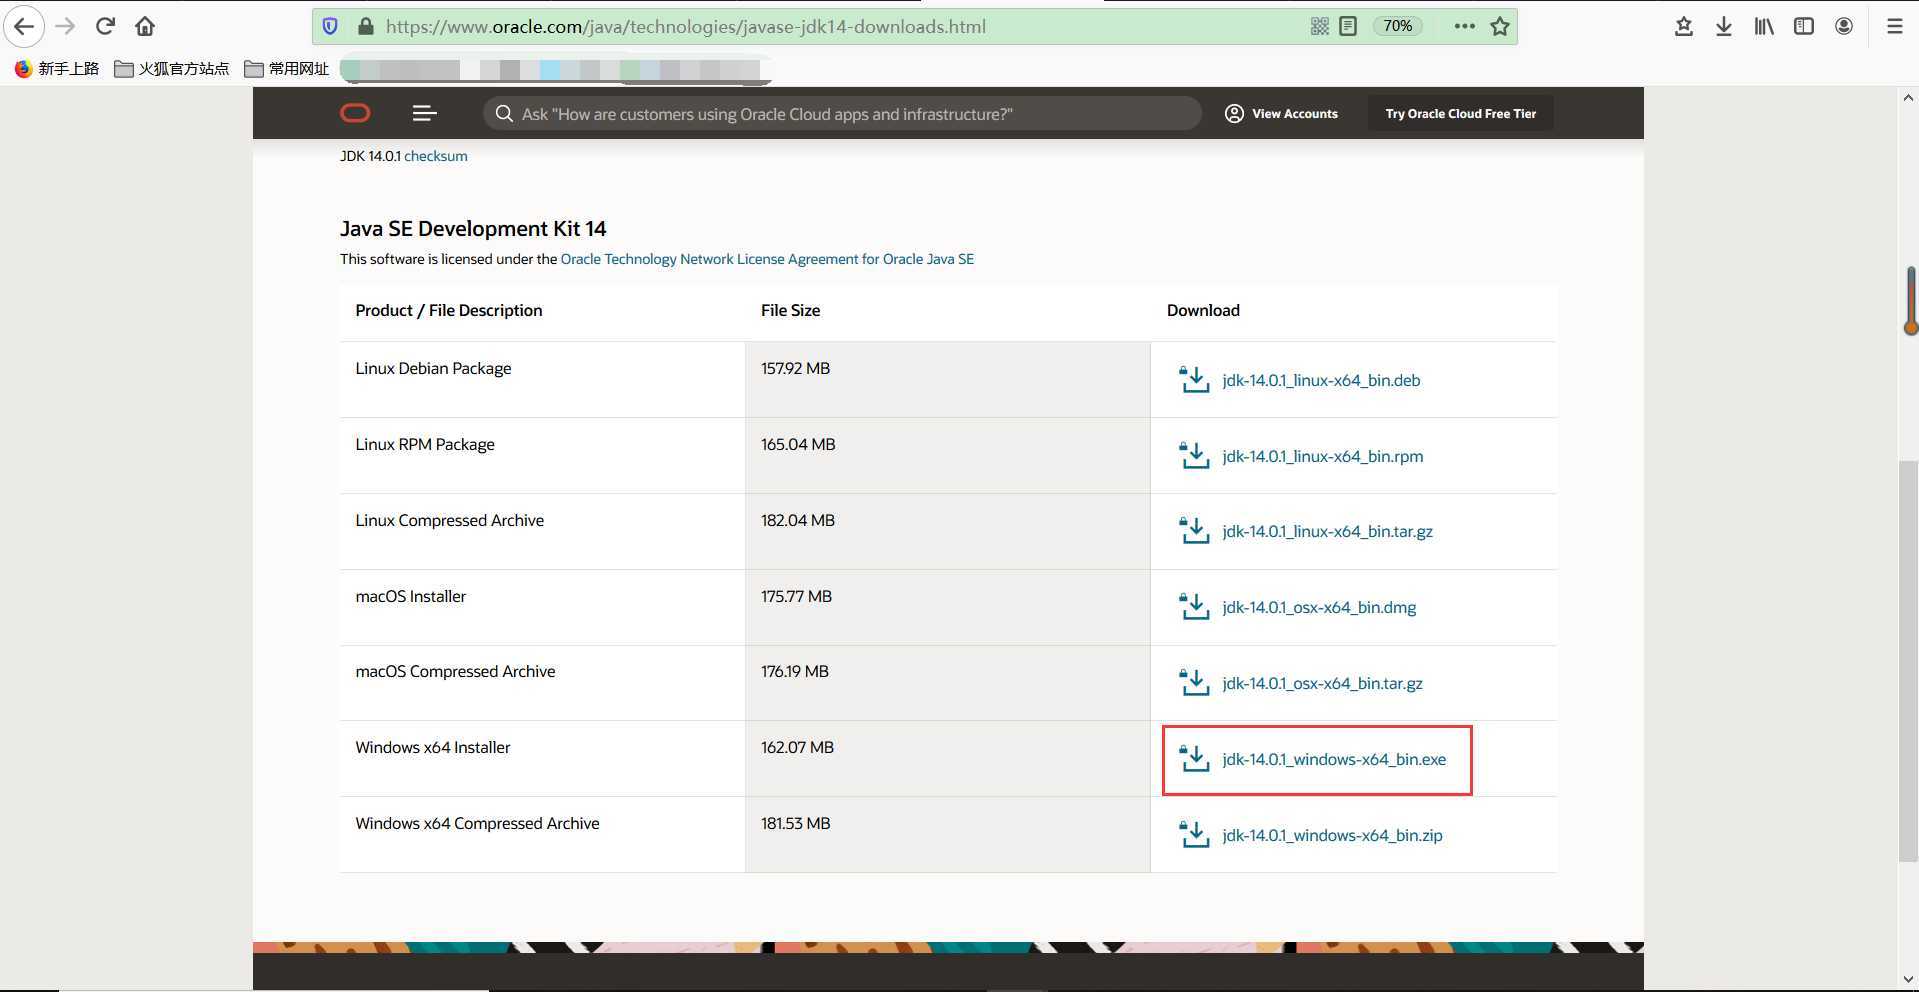Open the tracking protection shield icon
Image resolution: width=1919 pixels, height=992 pixels.
tap(330, 26)
